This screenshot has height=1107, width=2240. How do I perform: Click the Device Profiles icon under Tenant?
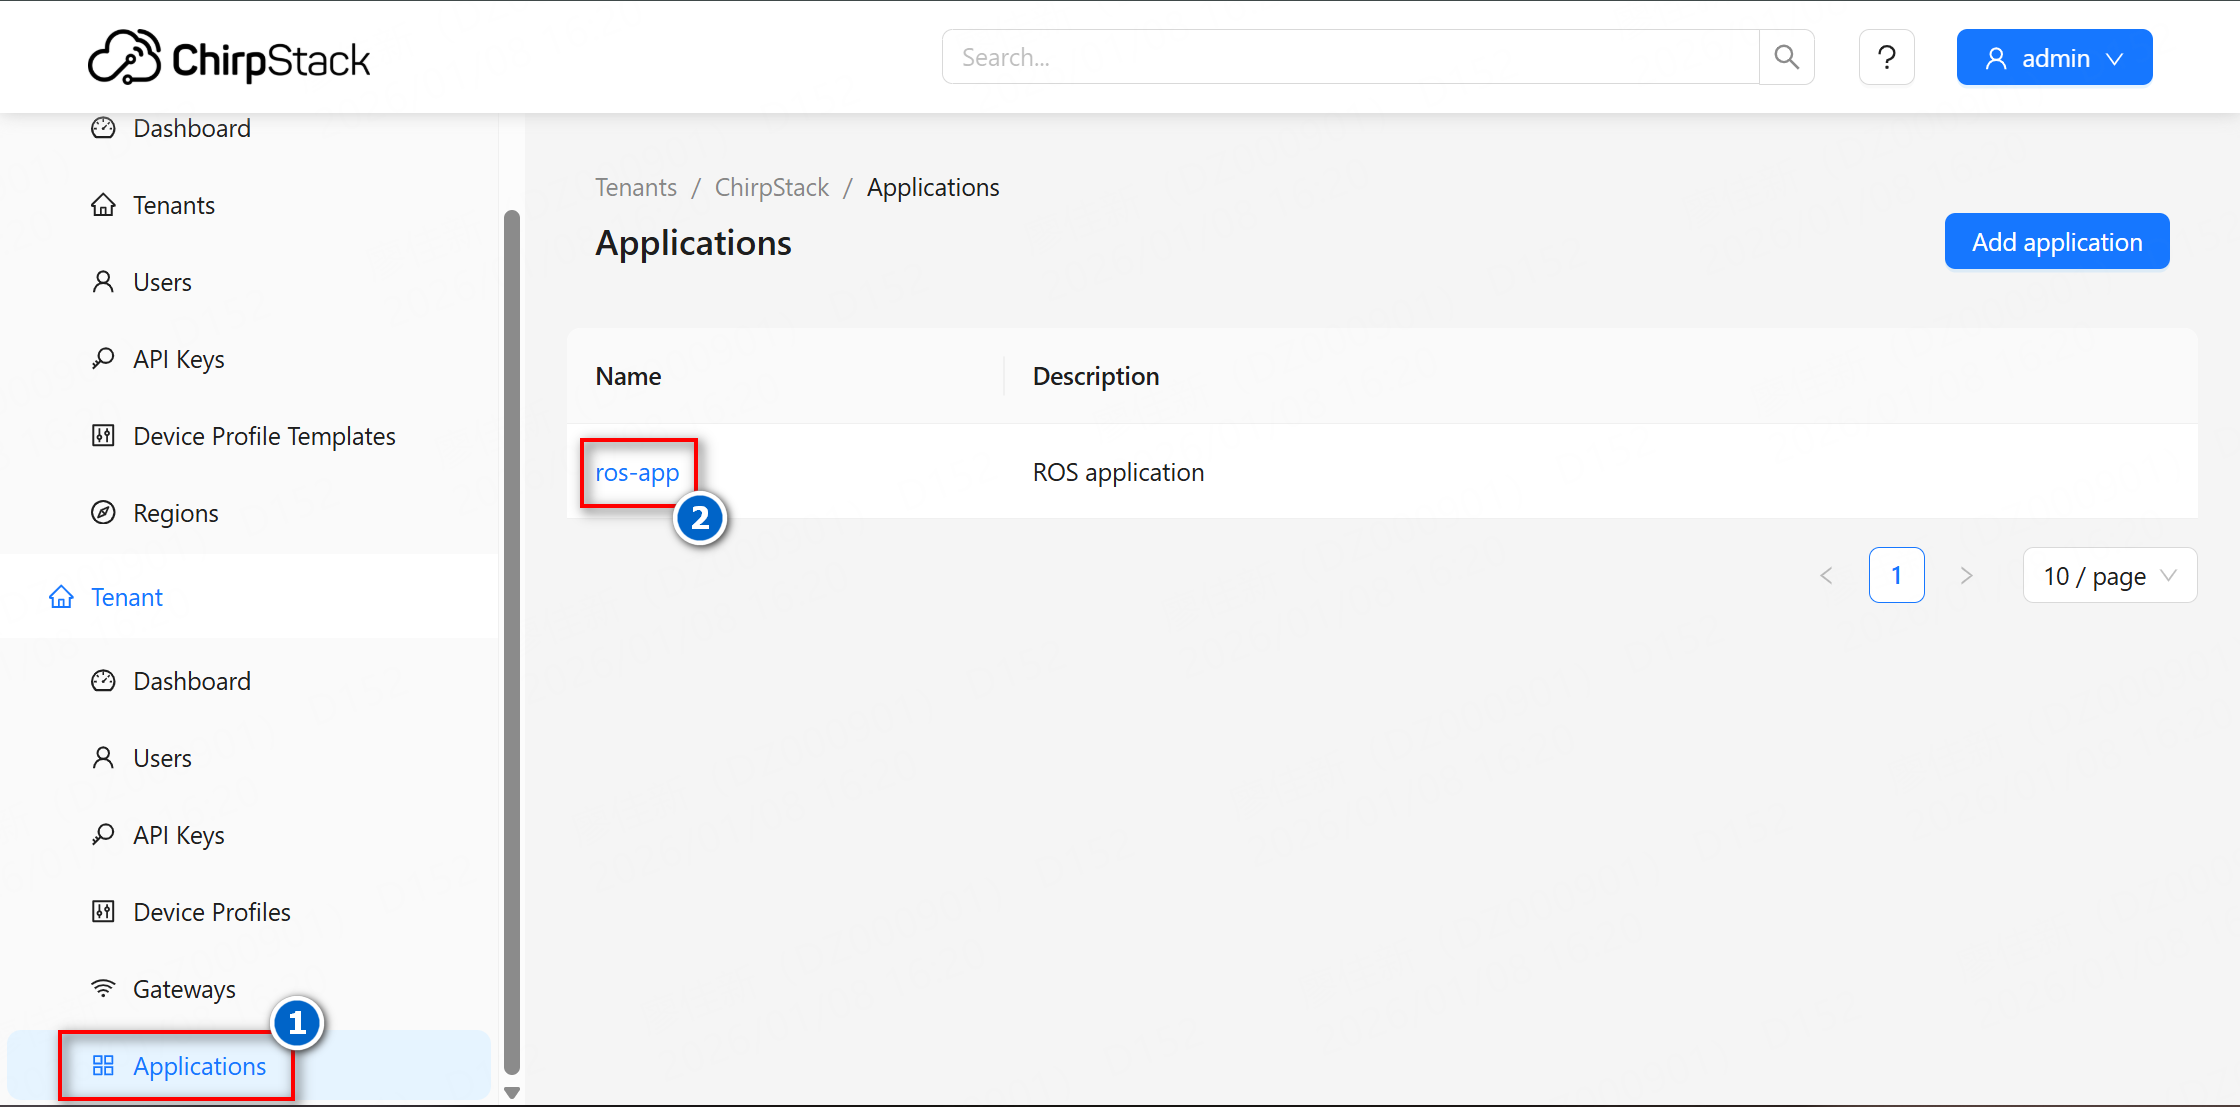pyautogui.click(x=103, y=912)
